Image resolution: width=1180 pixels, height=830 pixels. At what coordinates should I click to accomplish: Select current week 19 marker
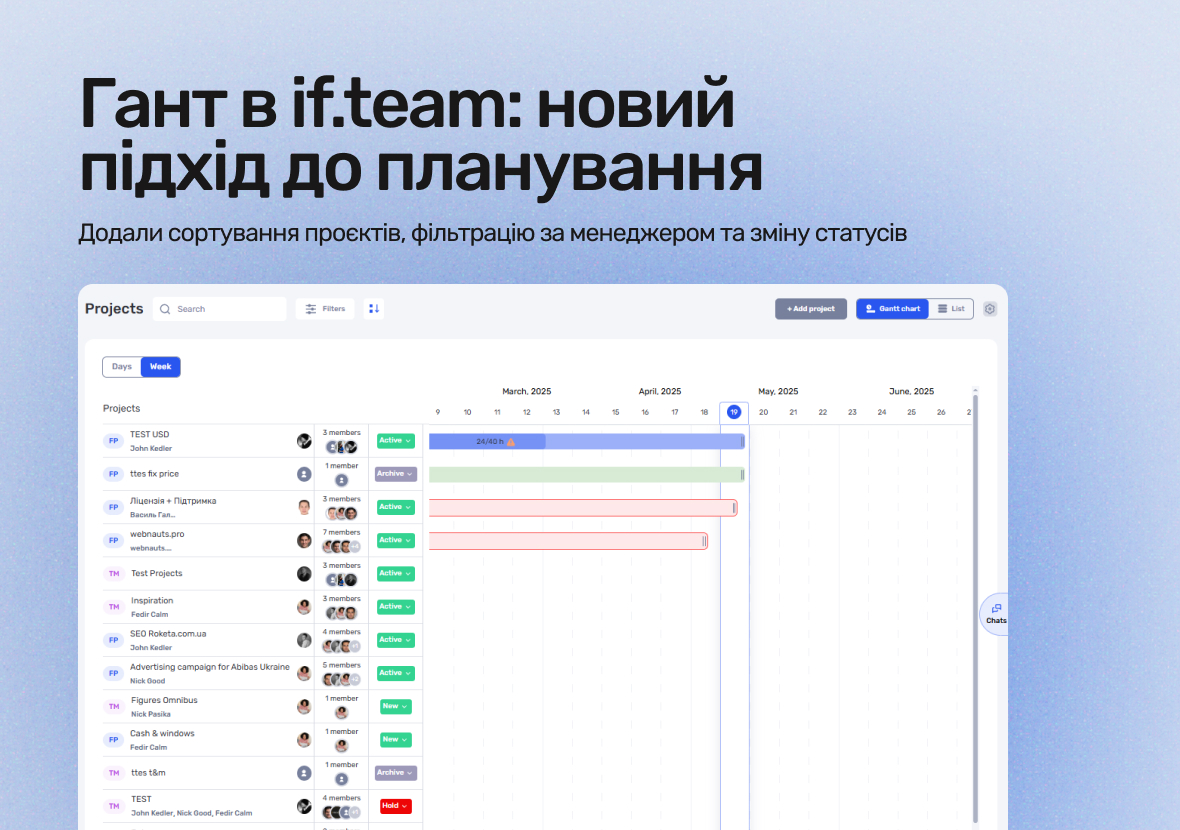click(734, 412)
